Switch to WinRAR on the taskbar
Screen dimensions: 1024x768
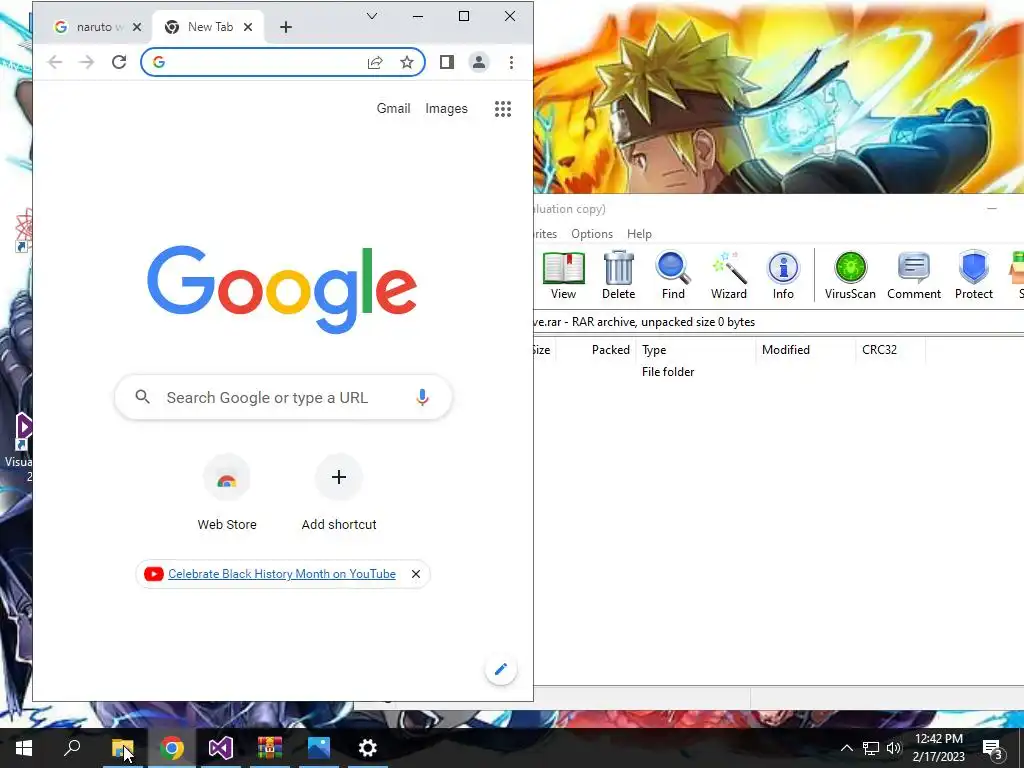click(269, 748)
